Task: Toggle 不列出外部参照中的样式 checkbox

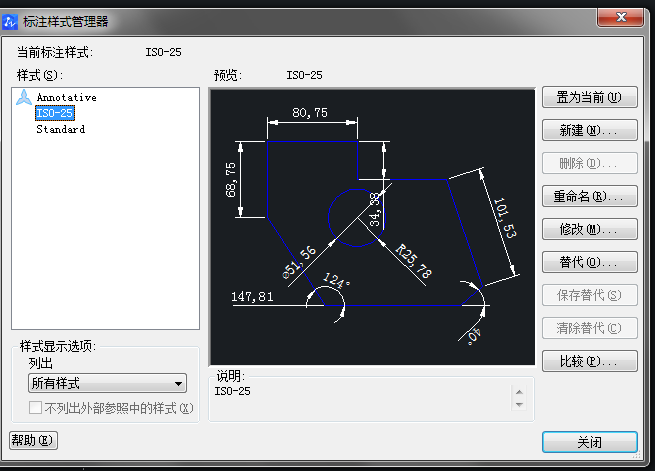Action: [36, 408]
